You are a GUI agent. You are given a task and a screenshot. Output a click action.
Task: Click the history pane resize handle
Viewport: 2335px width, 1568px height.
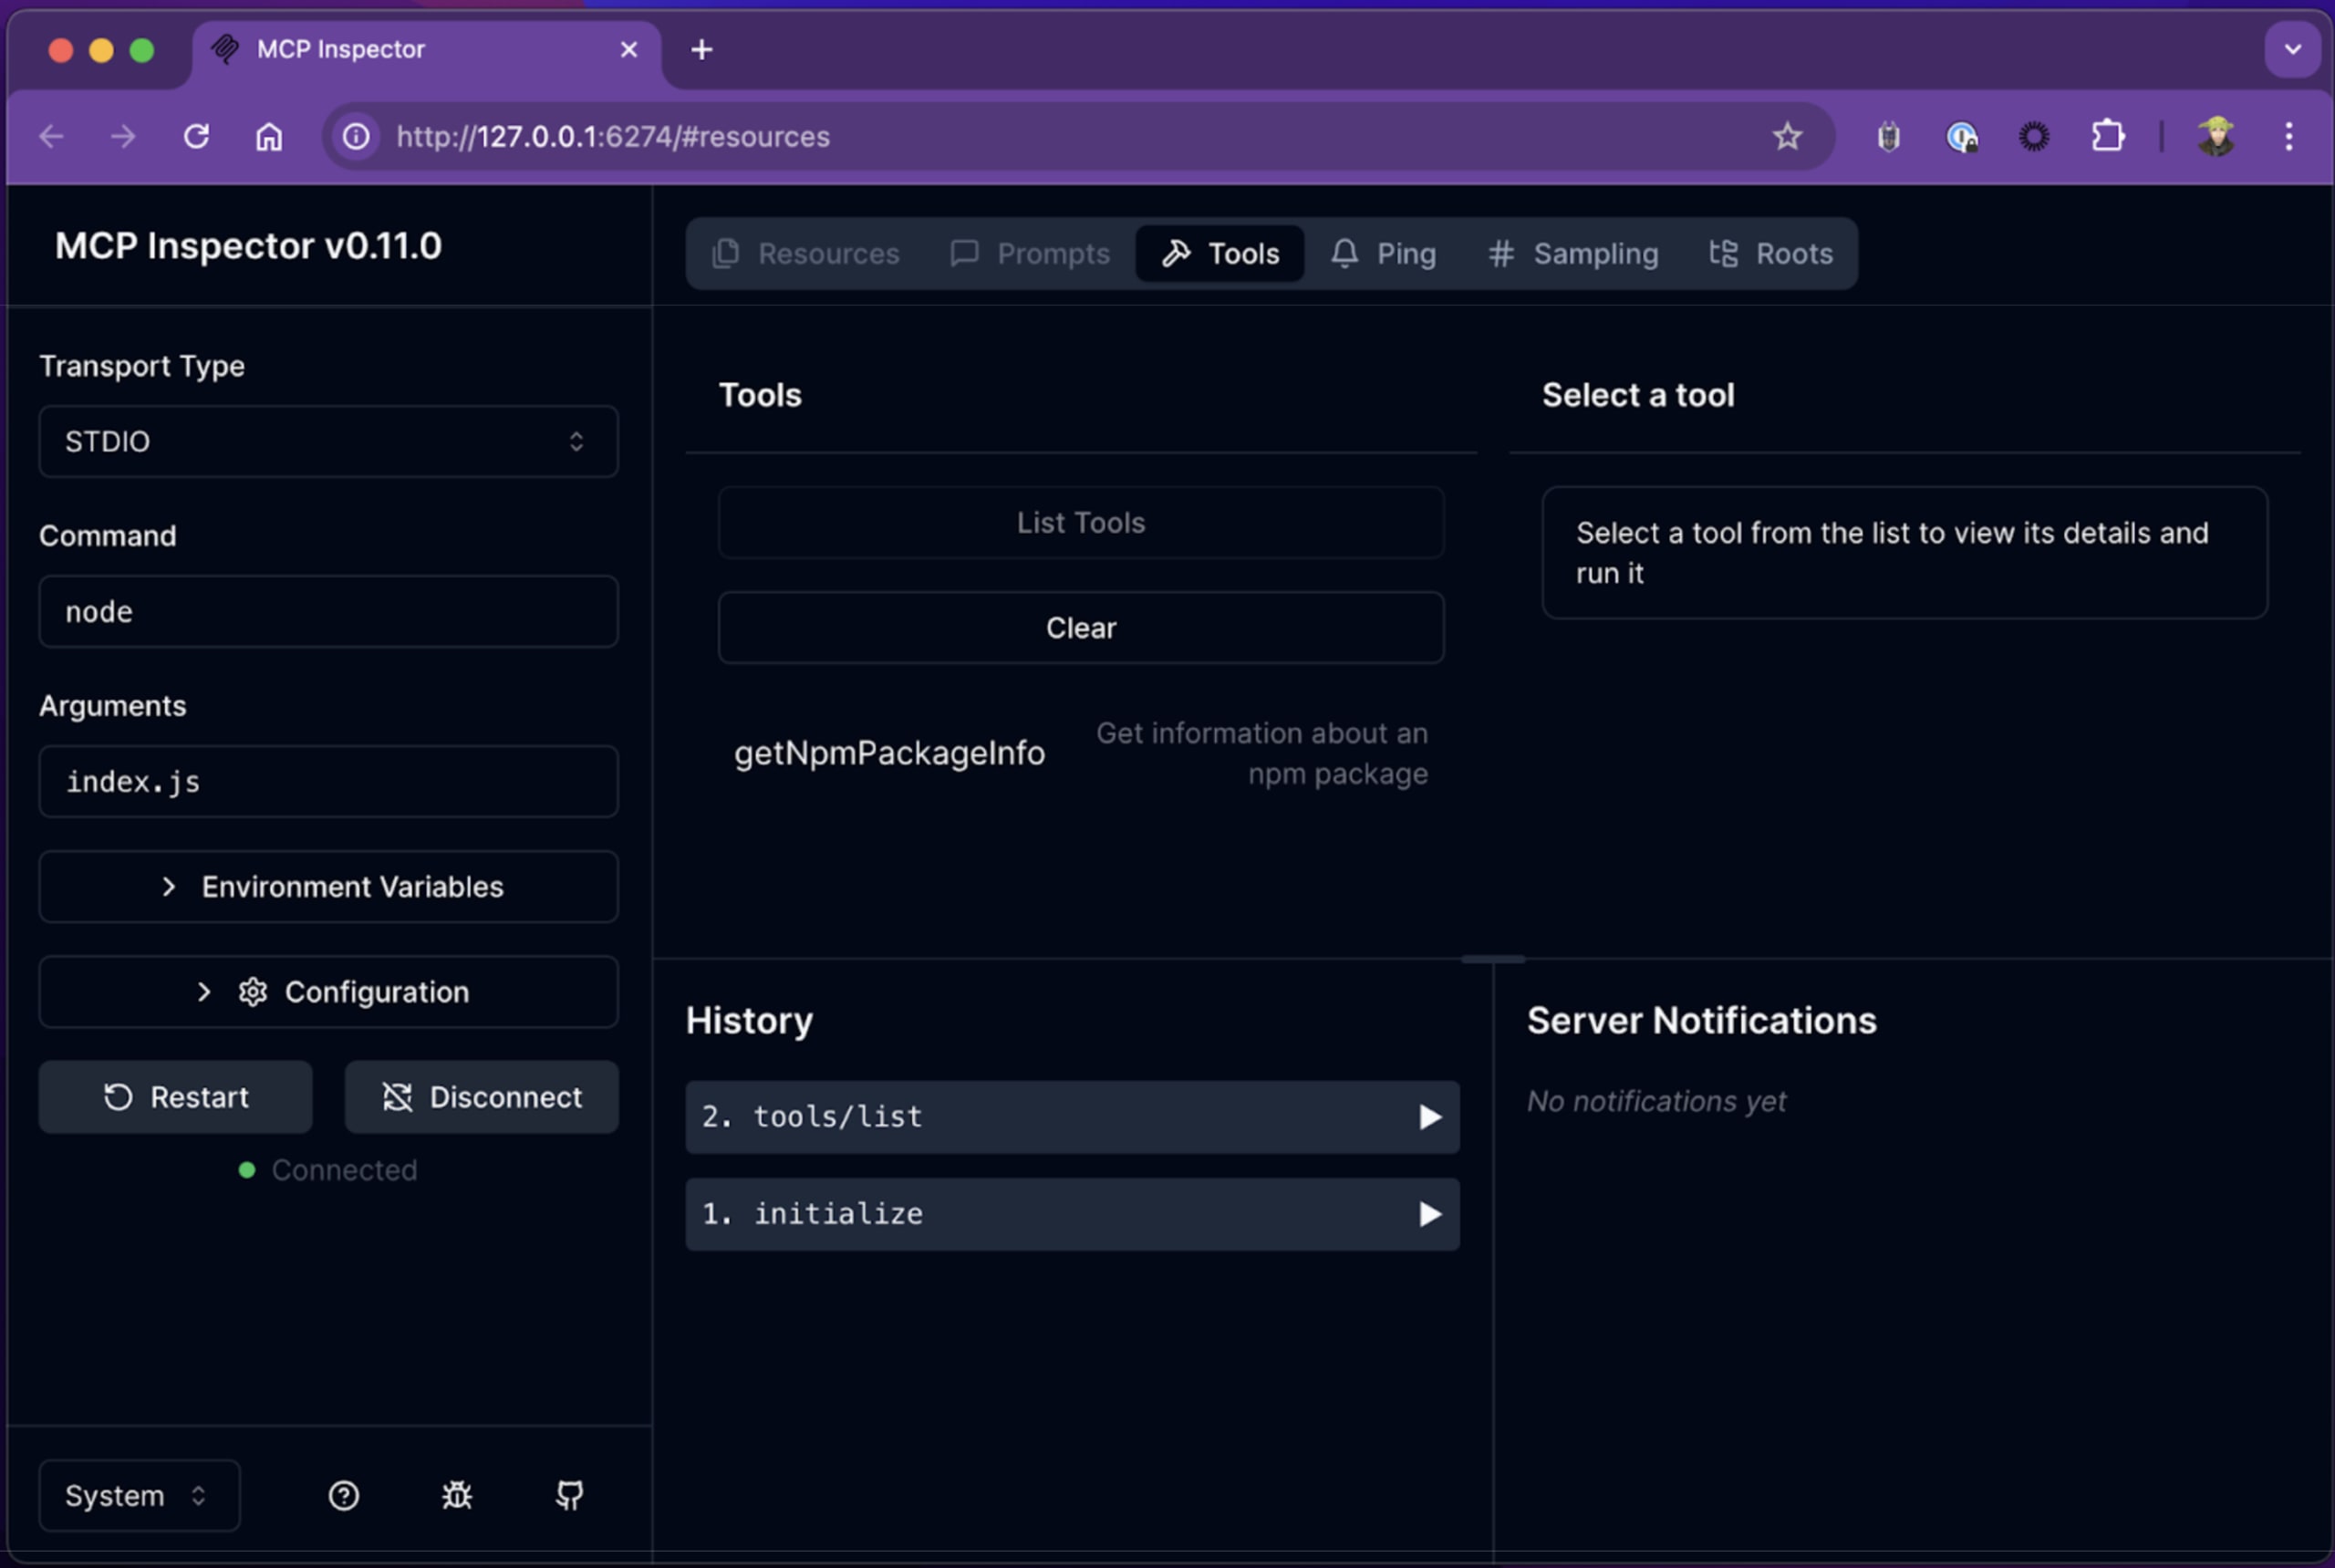coord(1493,959)
